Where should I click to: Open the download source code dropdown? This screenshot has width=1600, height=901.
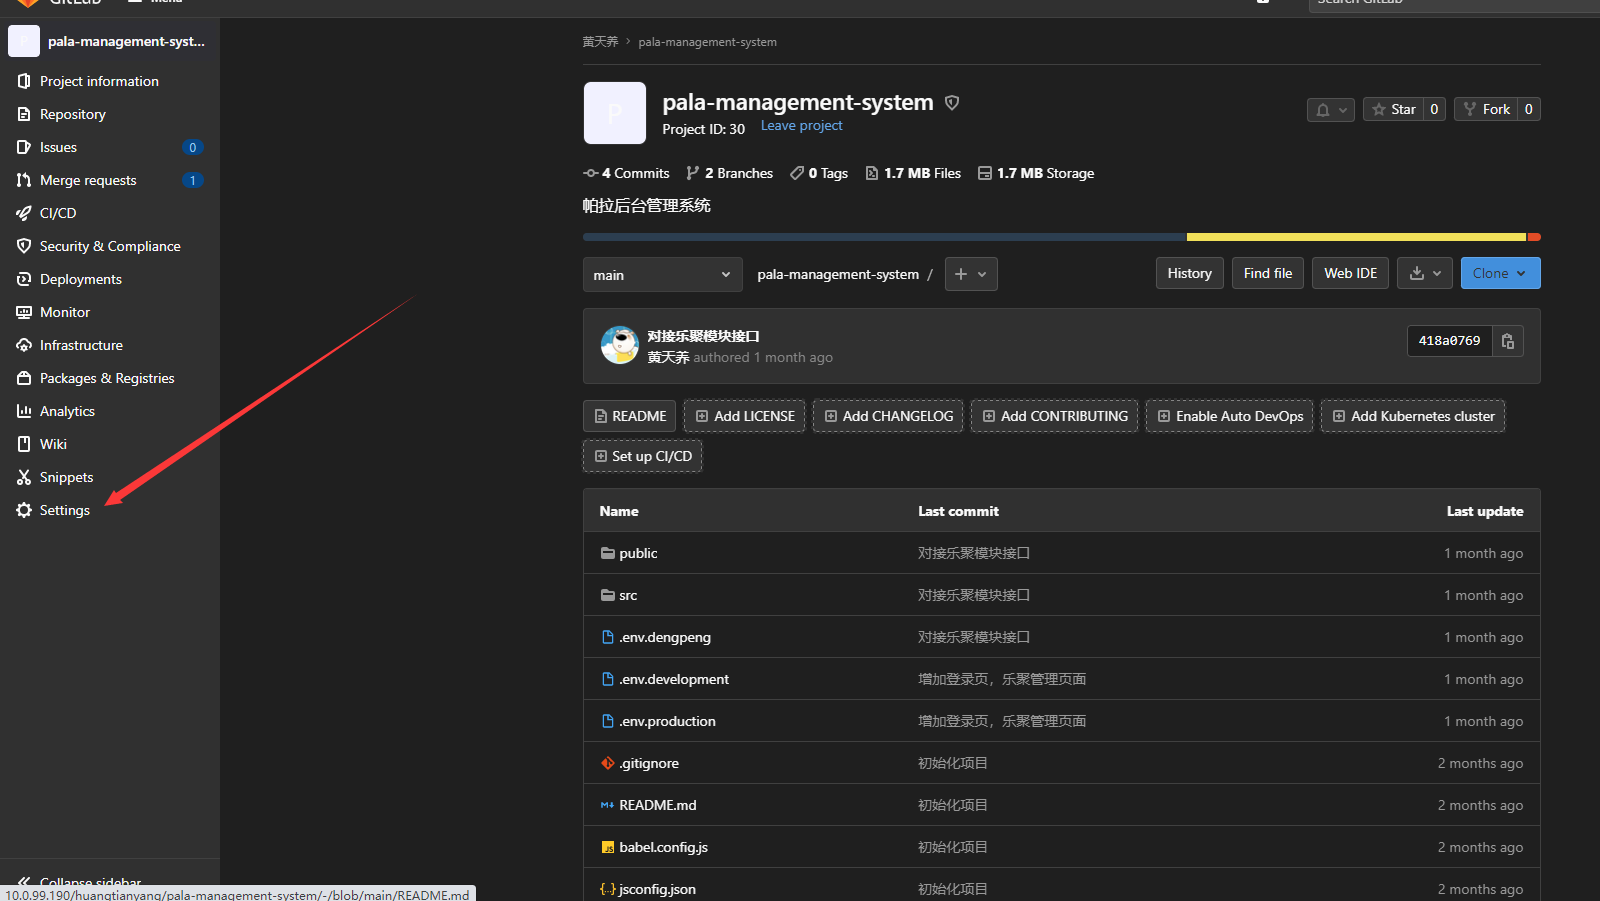point(1425,273)
